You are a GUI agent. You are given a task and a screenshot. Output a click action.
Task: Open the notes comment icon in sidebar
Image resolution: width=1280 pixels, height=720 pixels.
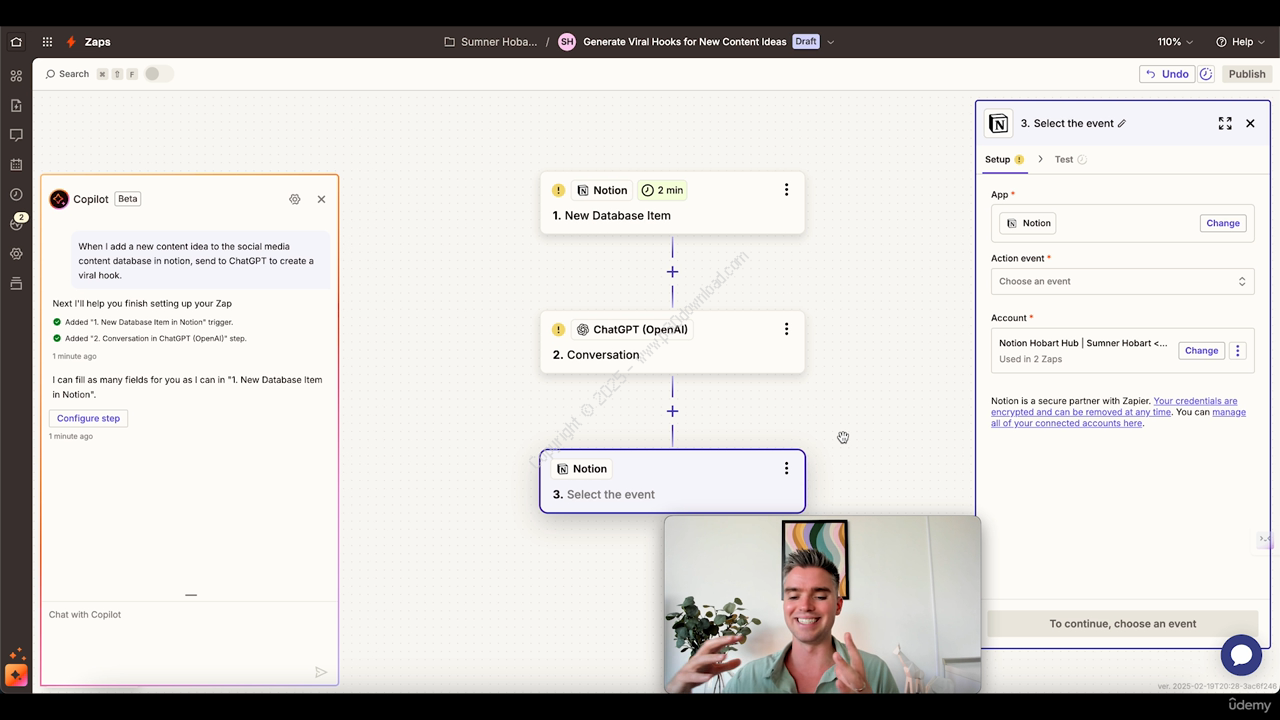coord(16,135)
